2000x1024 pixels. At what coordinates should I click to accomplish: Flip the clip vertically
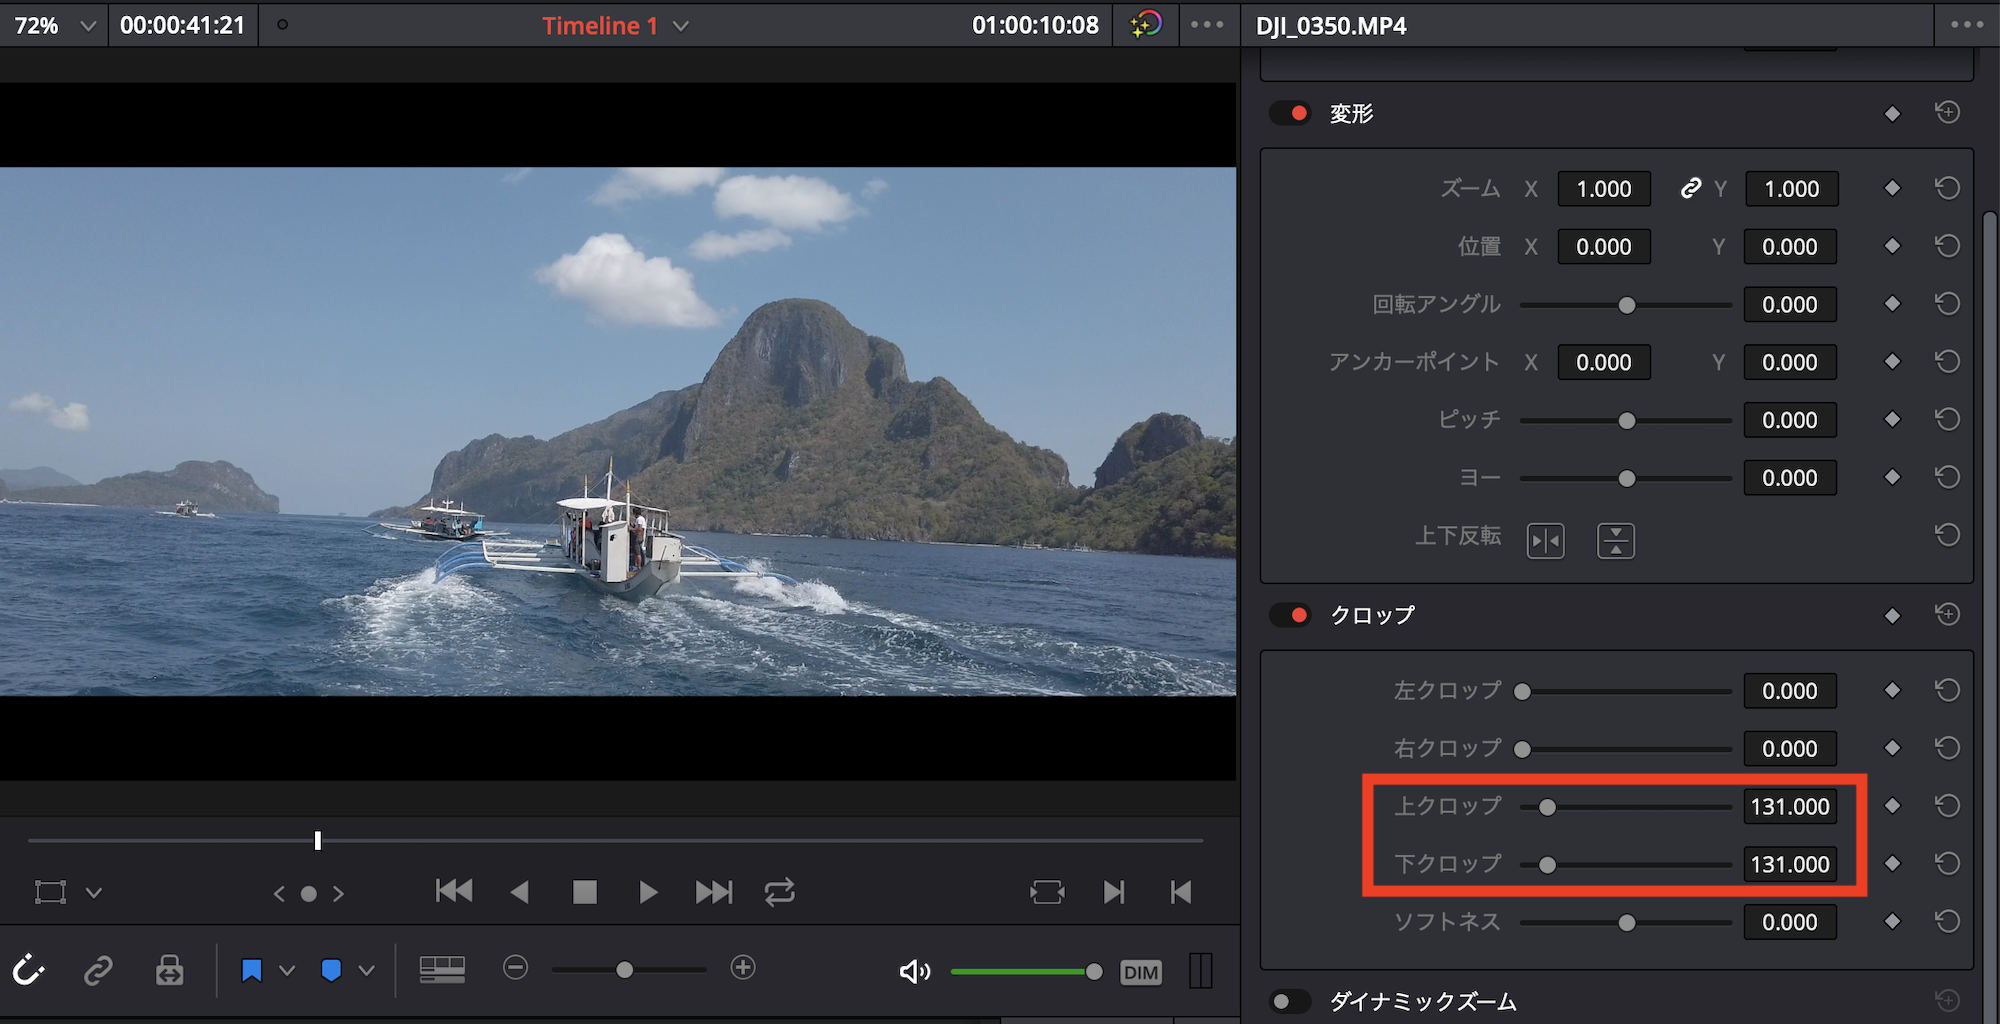point(1616,541)
